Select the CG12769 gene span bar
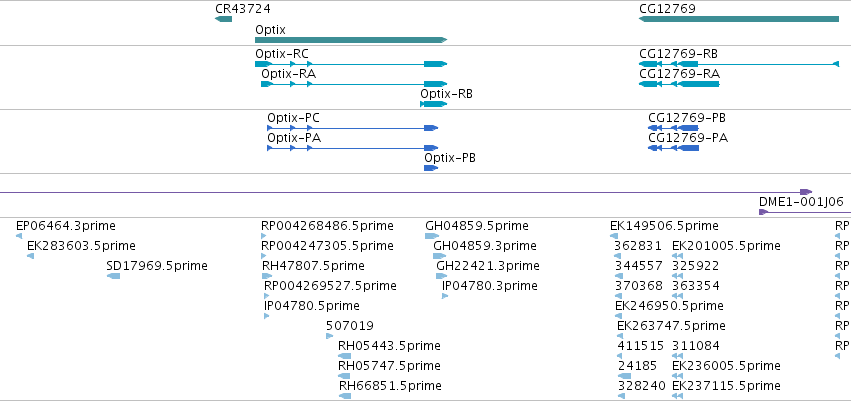Screen dimensions: 851x401 pyautogui.click(x=739, y=19)
